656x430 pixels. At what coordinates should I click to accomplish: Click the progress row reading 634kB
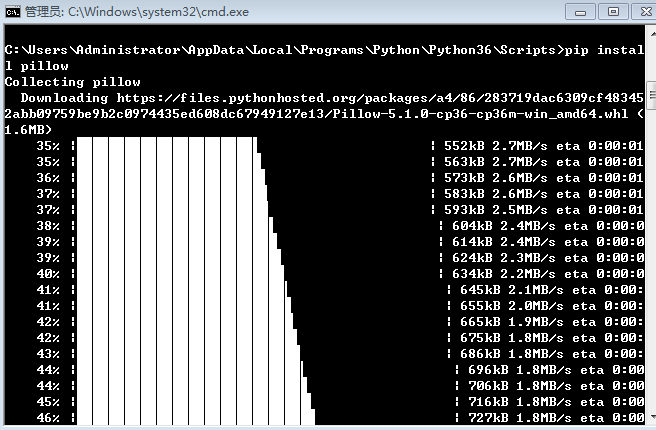(340, 274)
